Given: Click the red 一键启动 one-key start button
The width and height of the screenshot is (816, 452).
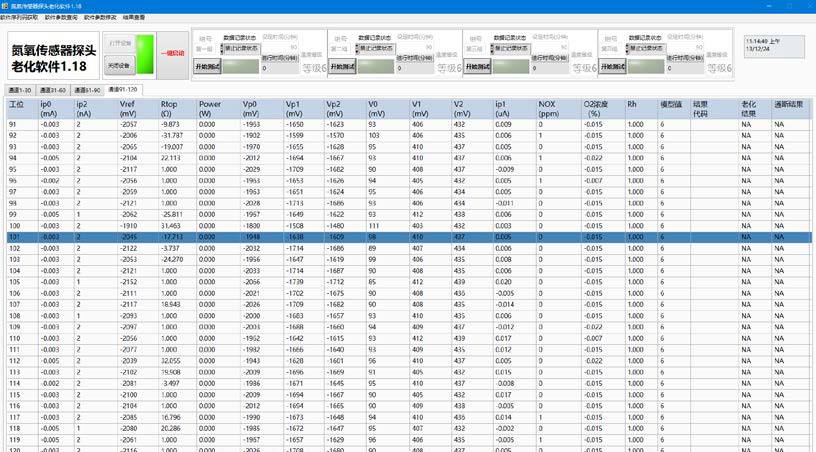Looking at the screenshot, I should 172,54.
